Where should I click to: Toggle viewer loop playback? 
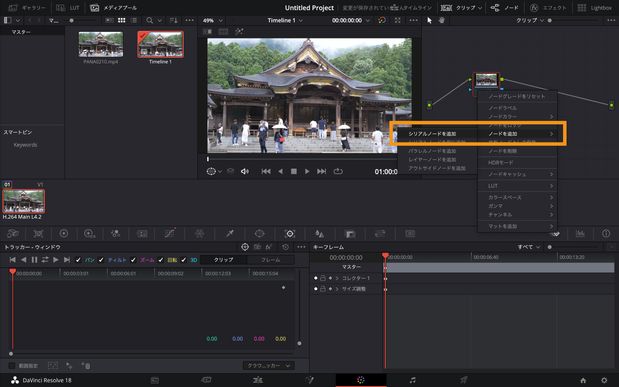tap(338, 171)
